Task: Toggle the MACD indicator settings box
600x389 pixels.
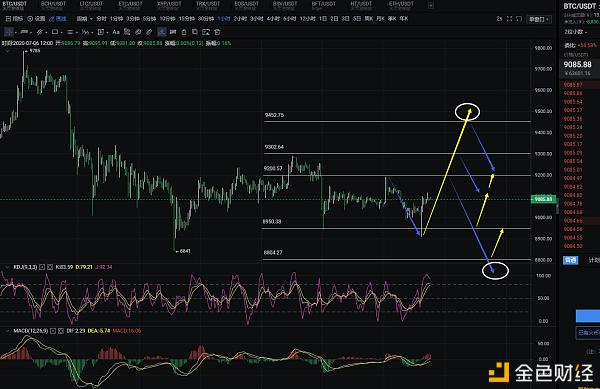Action: pyautogui.click(x=53, y=330)
